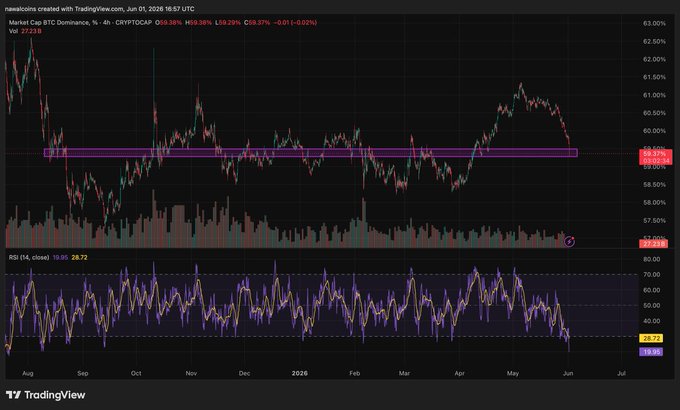Click the Dec label on time axis

(x=244, y=374)
